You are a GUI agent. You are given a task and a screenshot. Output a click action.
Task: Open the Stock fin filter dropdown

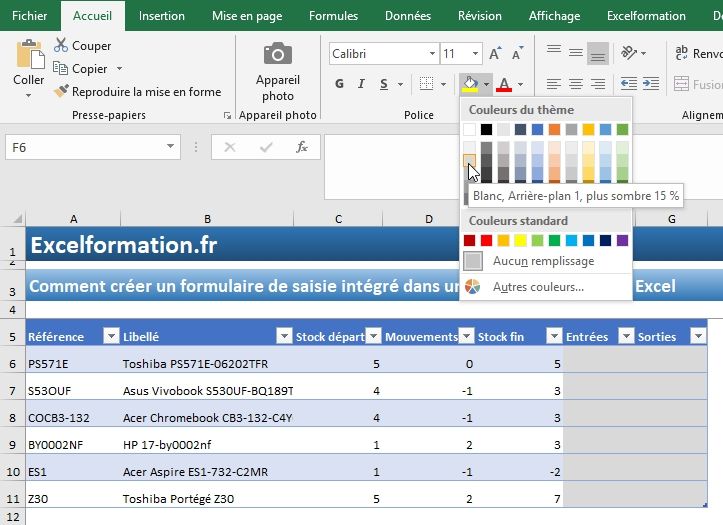(x=554, y=336)
